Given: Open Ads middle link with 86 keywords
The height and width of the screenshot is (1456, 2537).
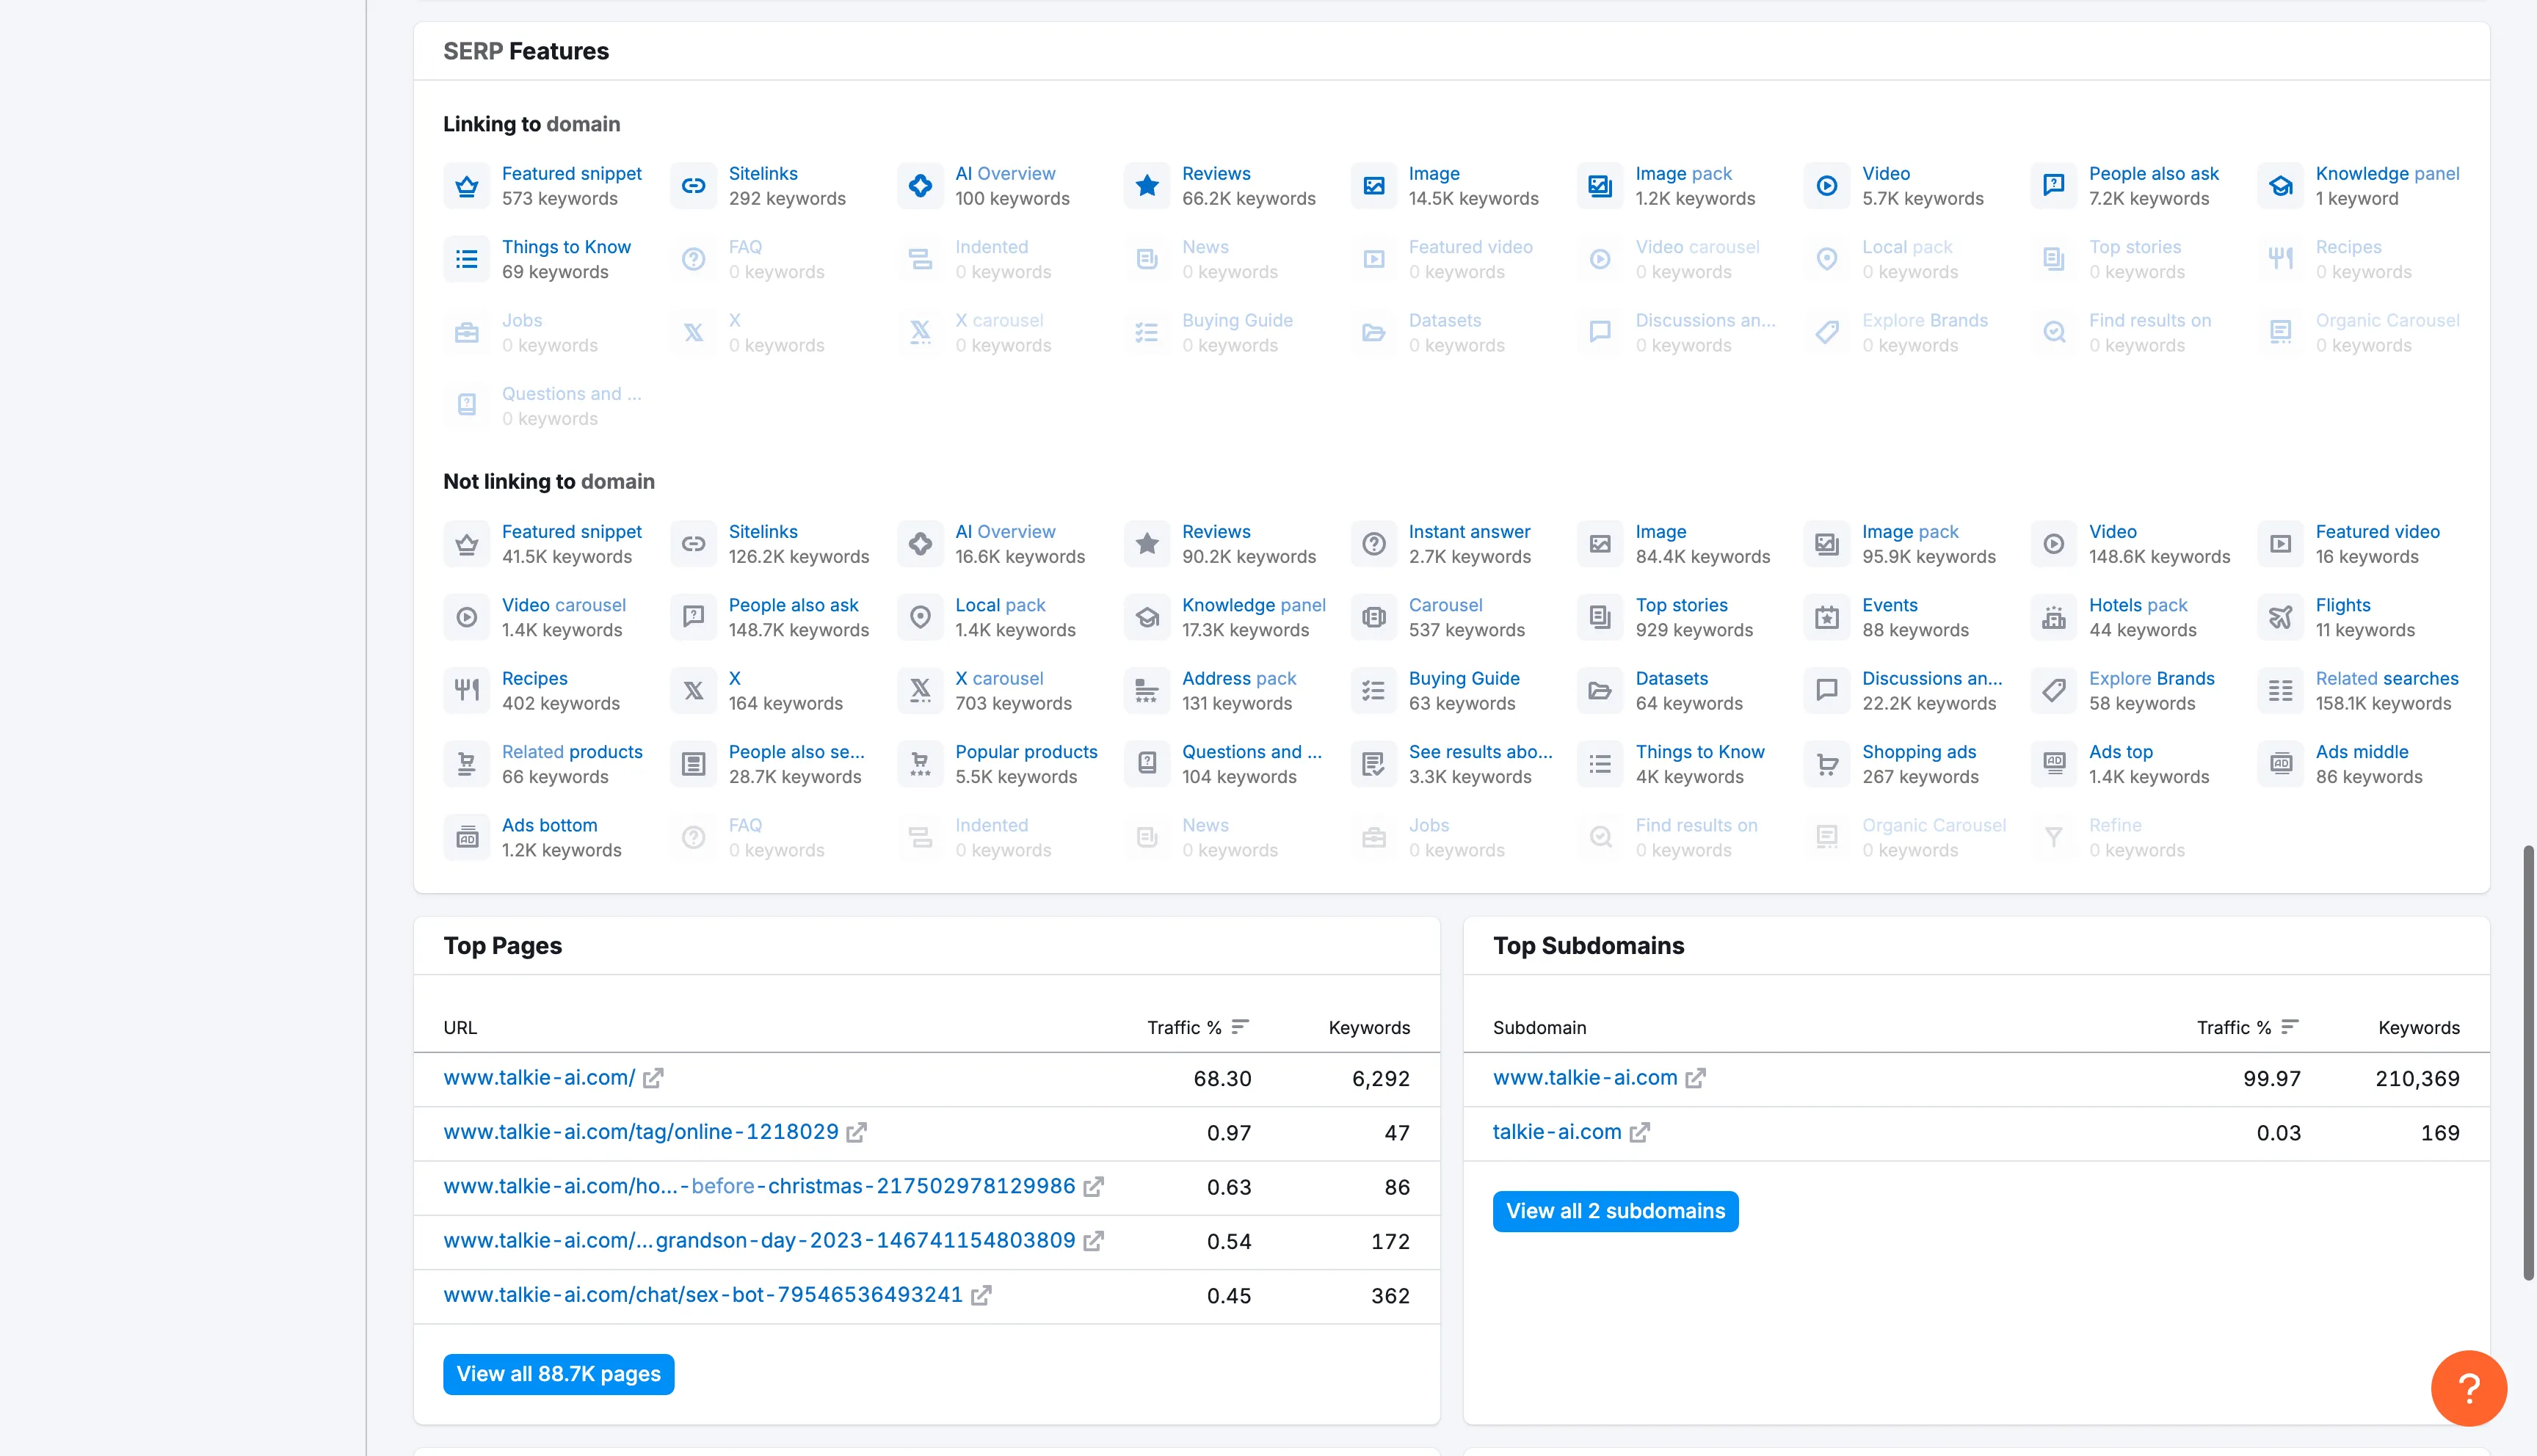Looking at the screenshot, I should pyautogui.click(x=2361, y=751).
